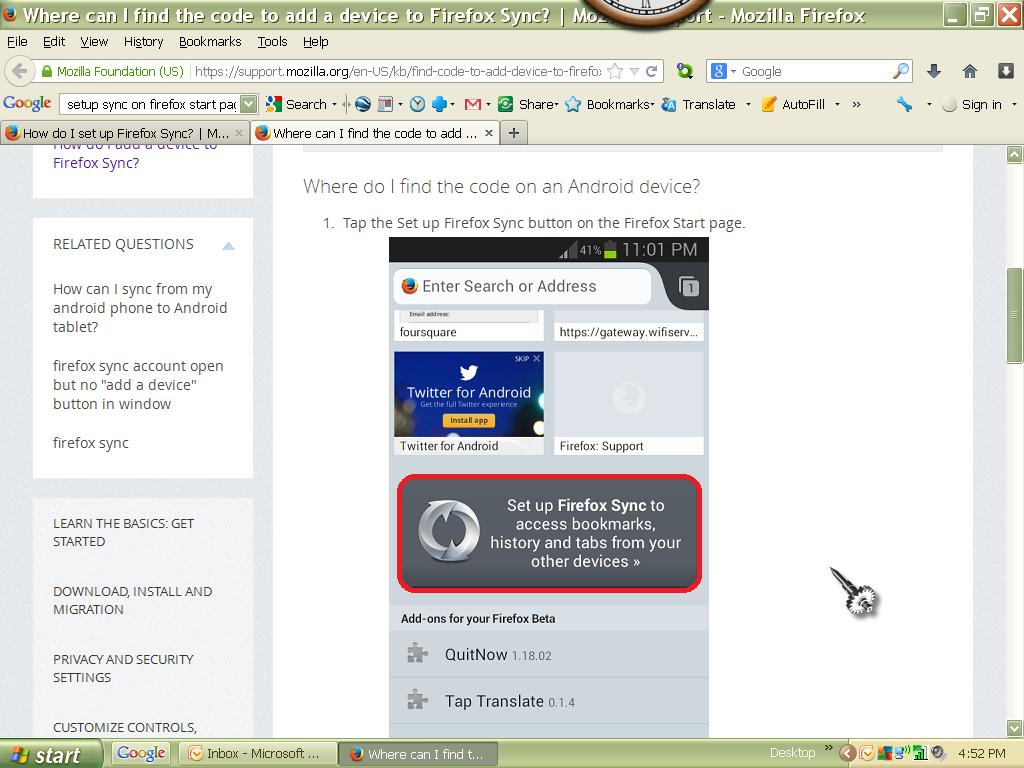Open 'Learn the Basics: Get Started' topic
The height and width of the screenshot is (768, 1024).
[x=123, y=532]
